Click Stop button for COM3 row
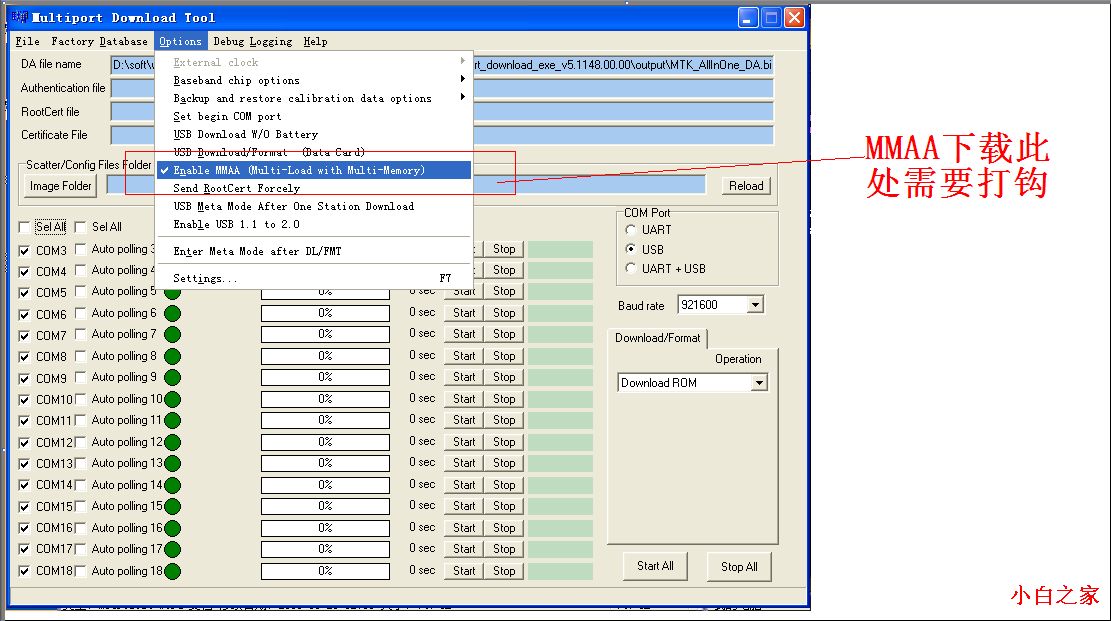The image size is (1111, 621). tap(504, 249)
